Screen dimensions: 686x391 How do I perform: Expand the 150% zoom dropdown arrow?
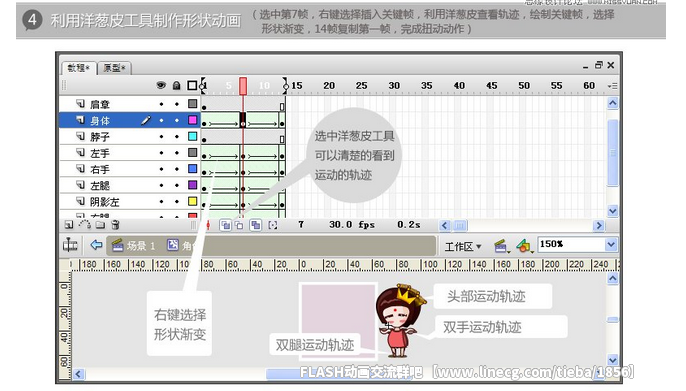pos(611,244)
